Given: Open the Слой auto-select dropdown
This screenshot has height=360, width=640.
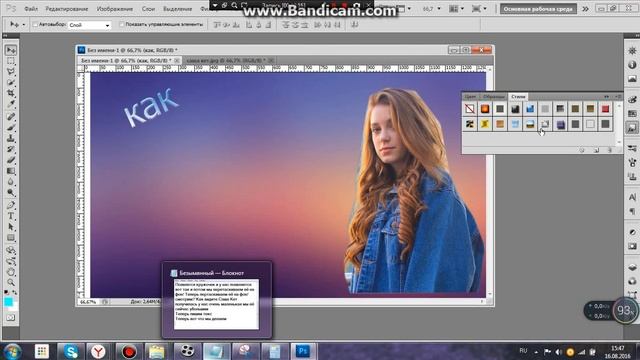Looking at the screenshot, I should point(89,25).
